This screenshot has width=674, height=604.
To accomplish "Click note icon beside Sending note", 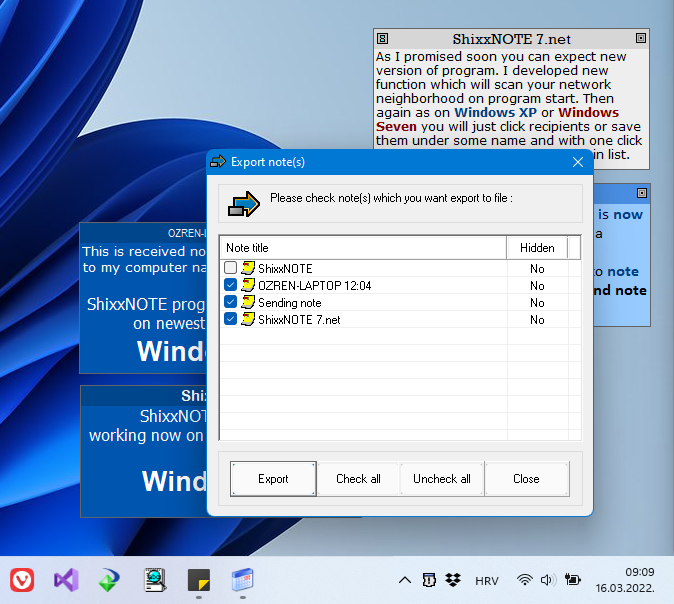I will click(x=248, y=302).
